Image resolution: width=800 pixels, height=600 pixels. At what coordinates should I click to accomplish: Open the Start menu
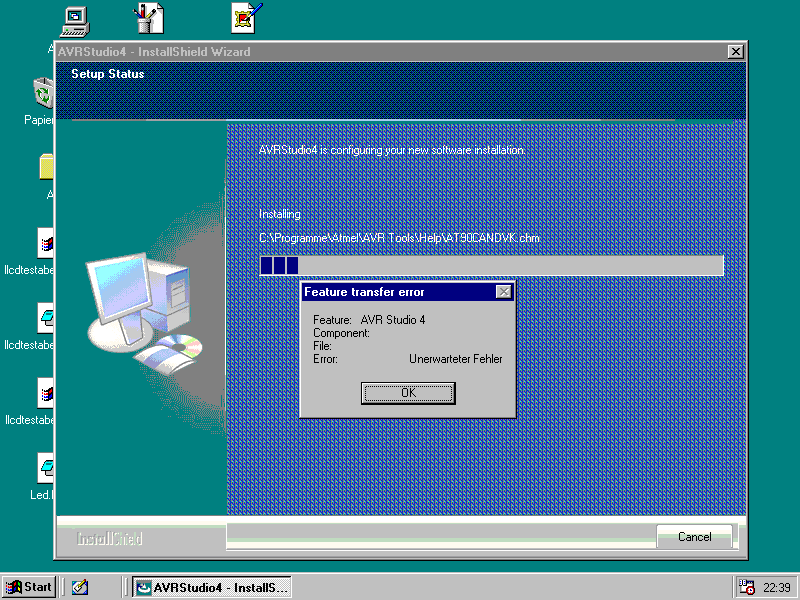29,587
